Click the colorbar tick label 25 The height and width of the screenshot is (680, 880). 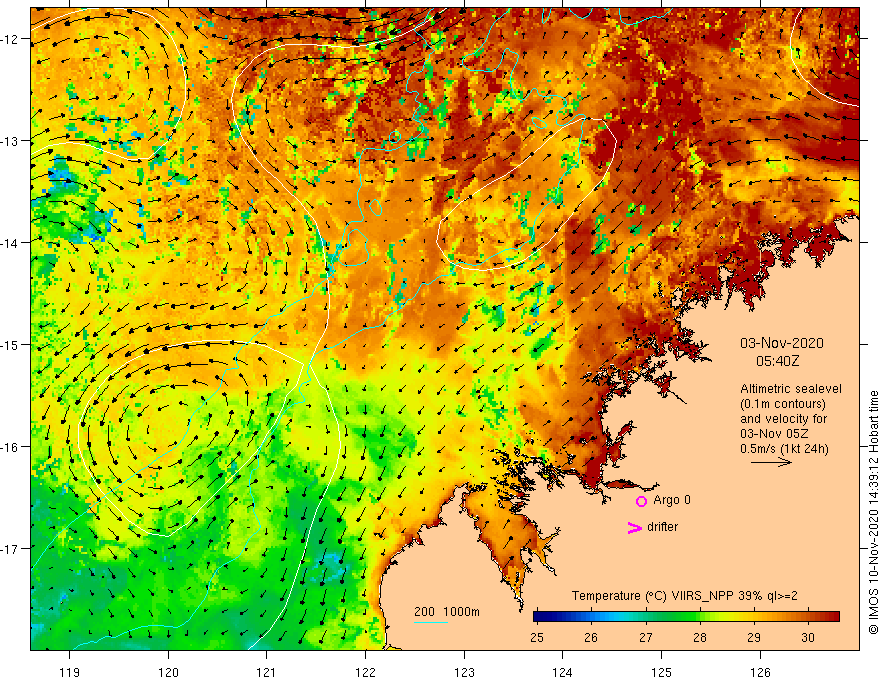tap(537, 637)
